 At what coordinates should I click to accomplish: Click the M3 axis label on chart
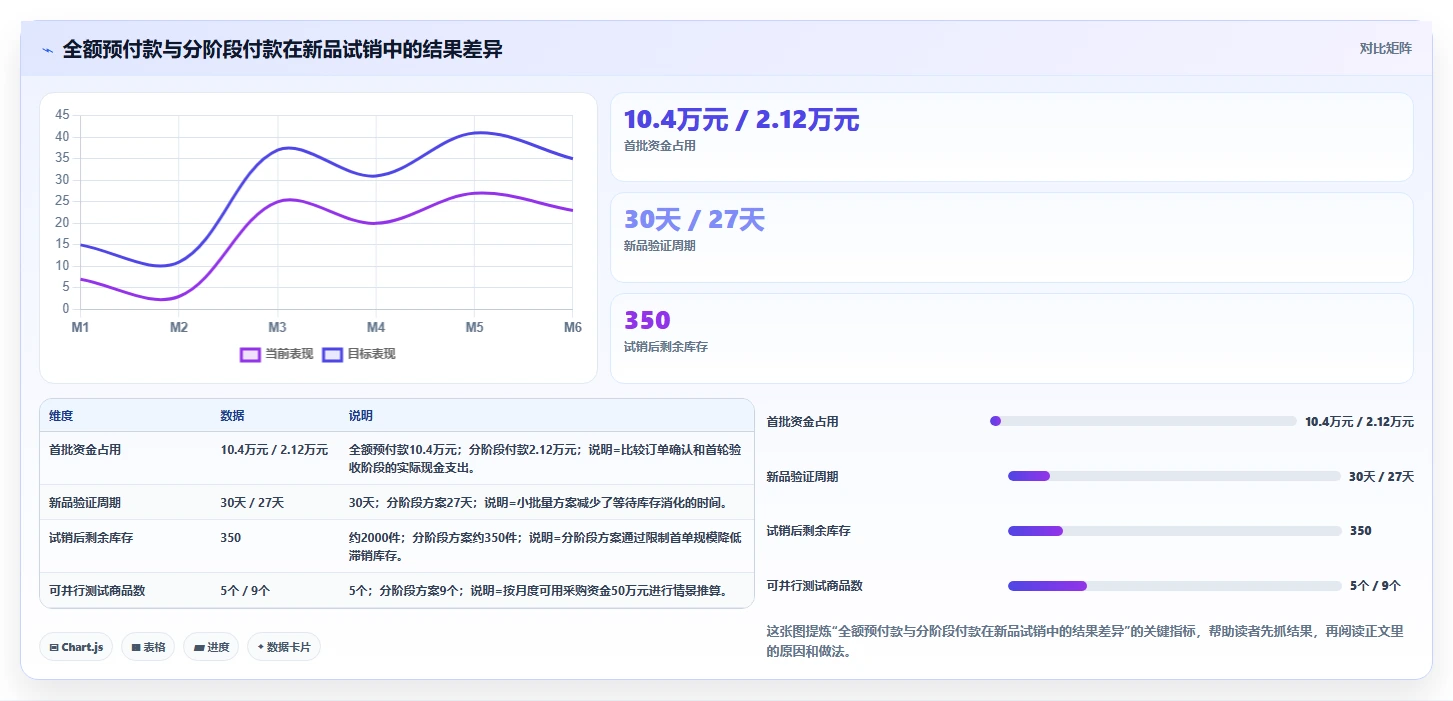[x=277, y=327]
